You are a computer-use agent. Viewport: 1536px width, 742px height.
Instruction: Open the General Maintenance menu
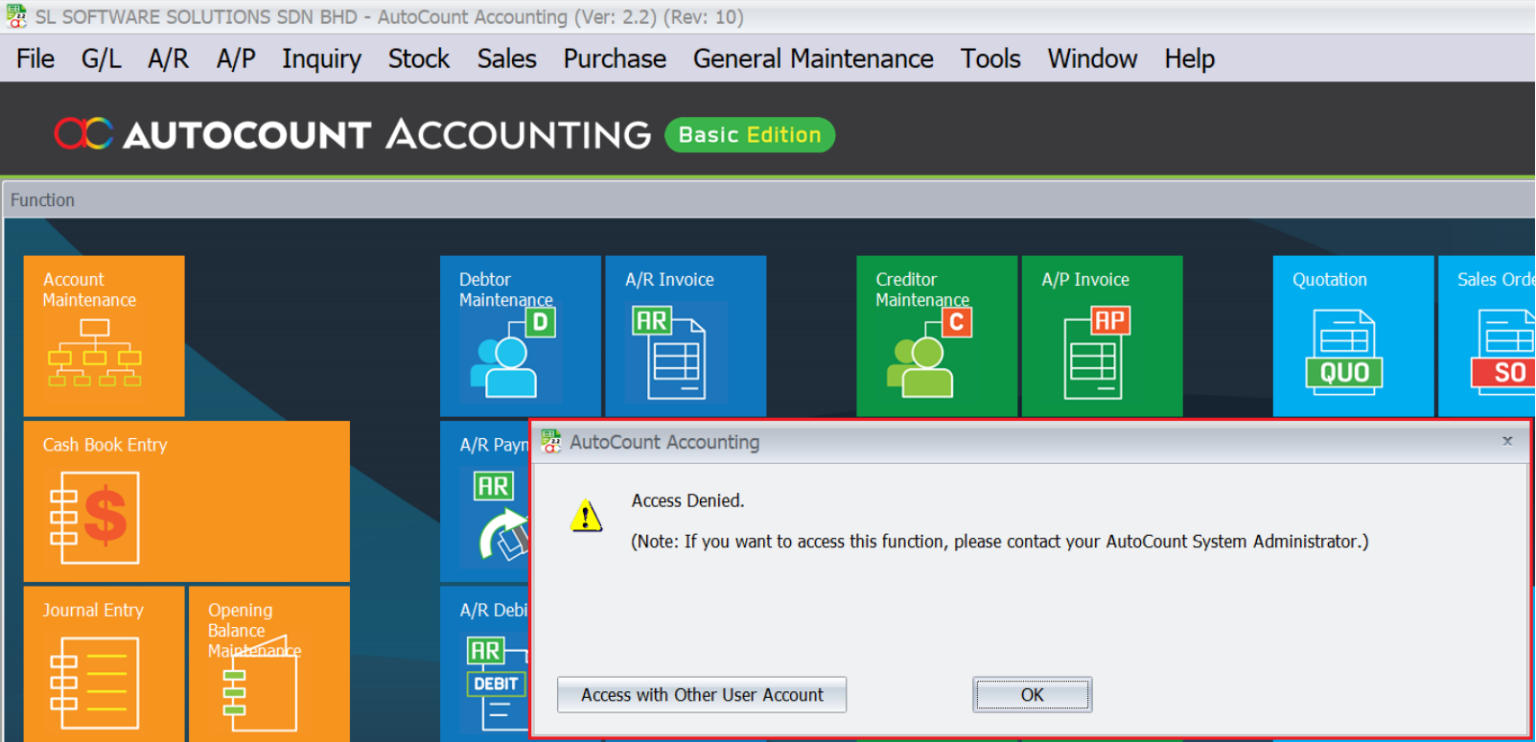point(813,59)
